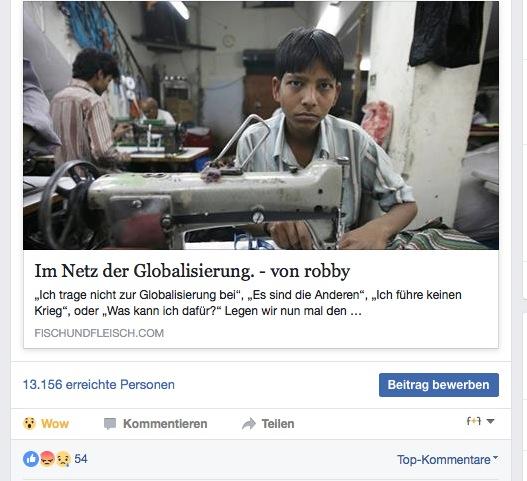Open the article titled Im Netz der Globalisierung
This screenshot has height=481, width=527.
point(192,271)
